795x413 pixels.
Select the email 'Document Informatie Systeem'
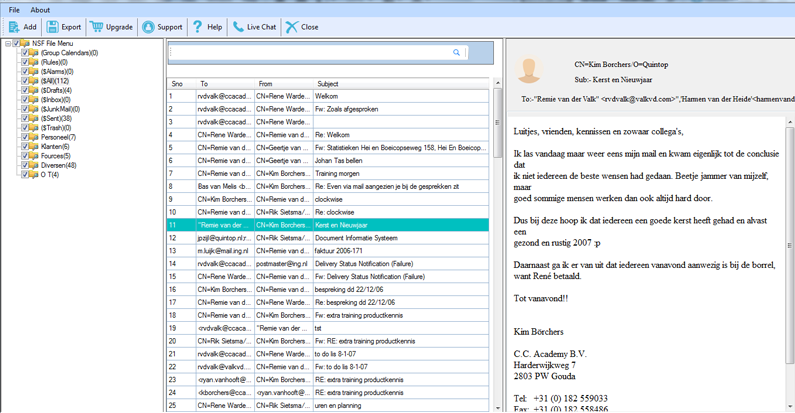(x=328, y=238)
